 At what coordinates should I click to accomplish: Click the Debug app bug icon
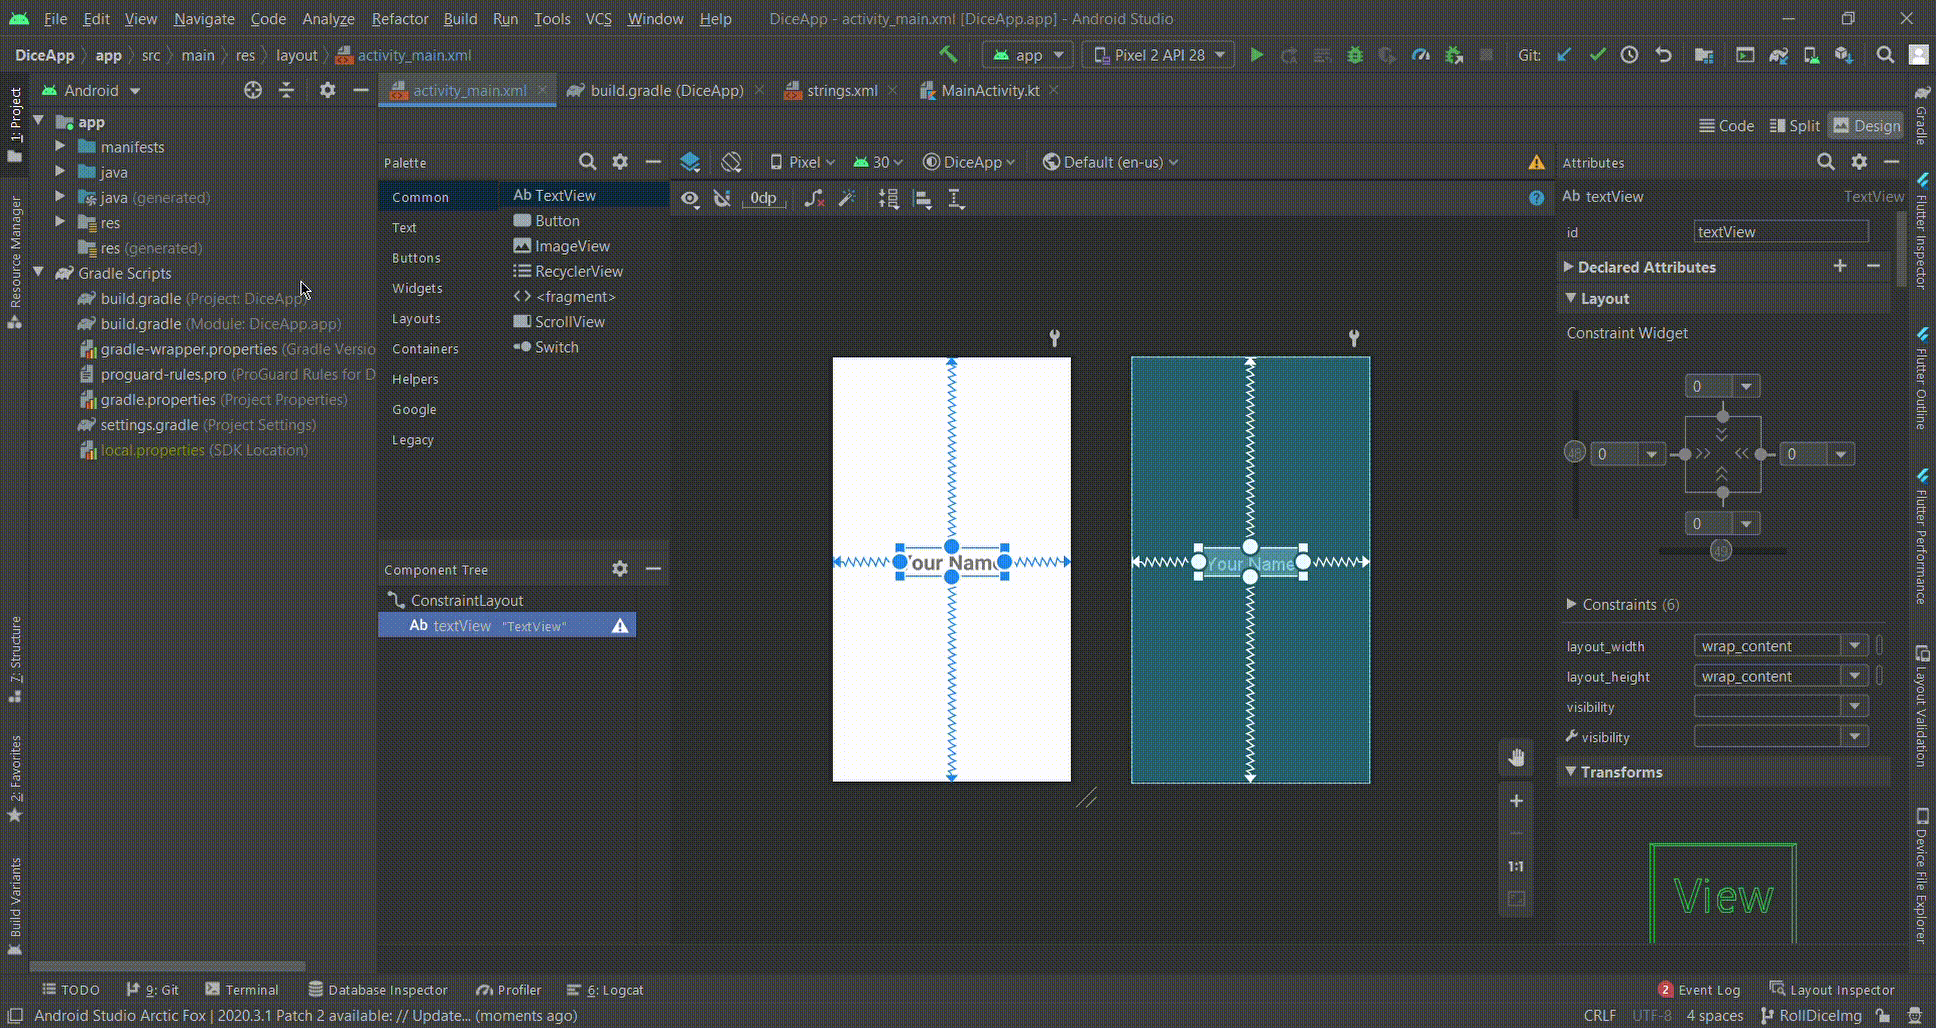[x=1355, y=55]
